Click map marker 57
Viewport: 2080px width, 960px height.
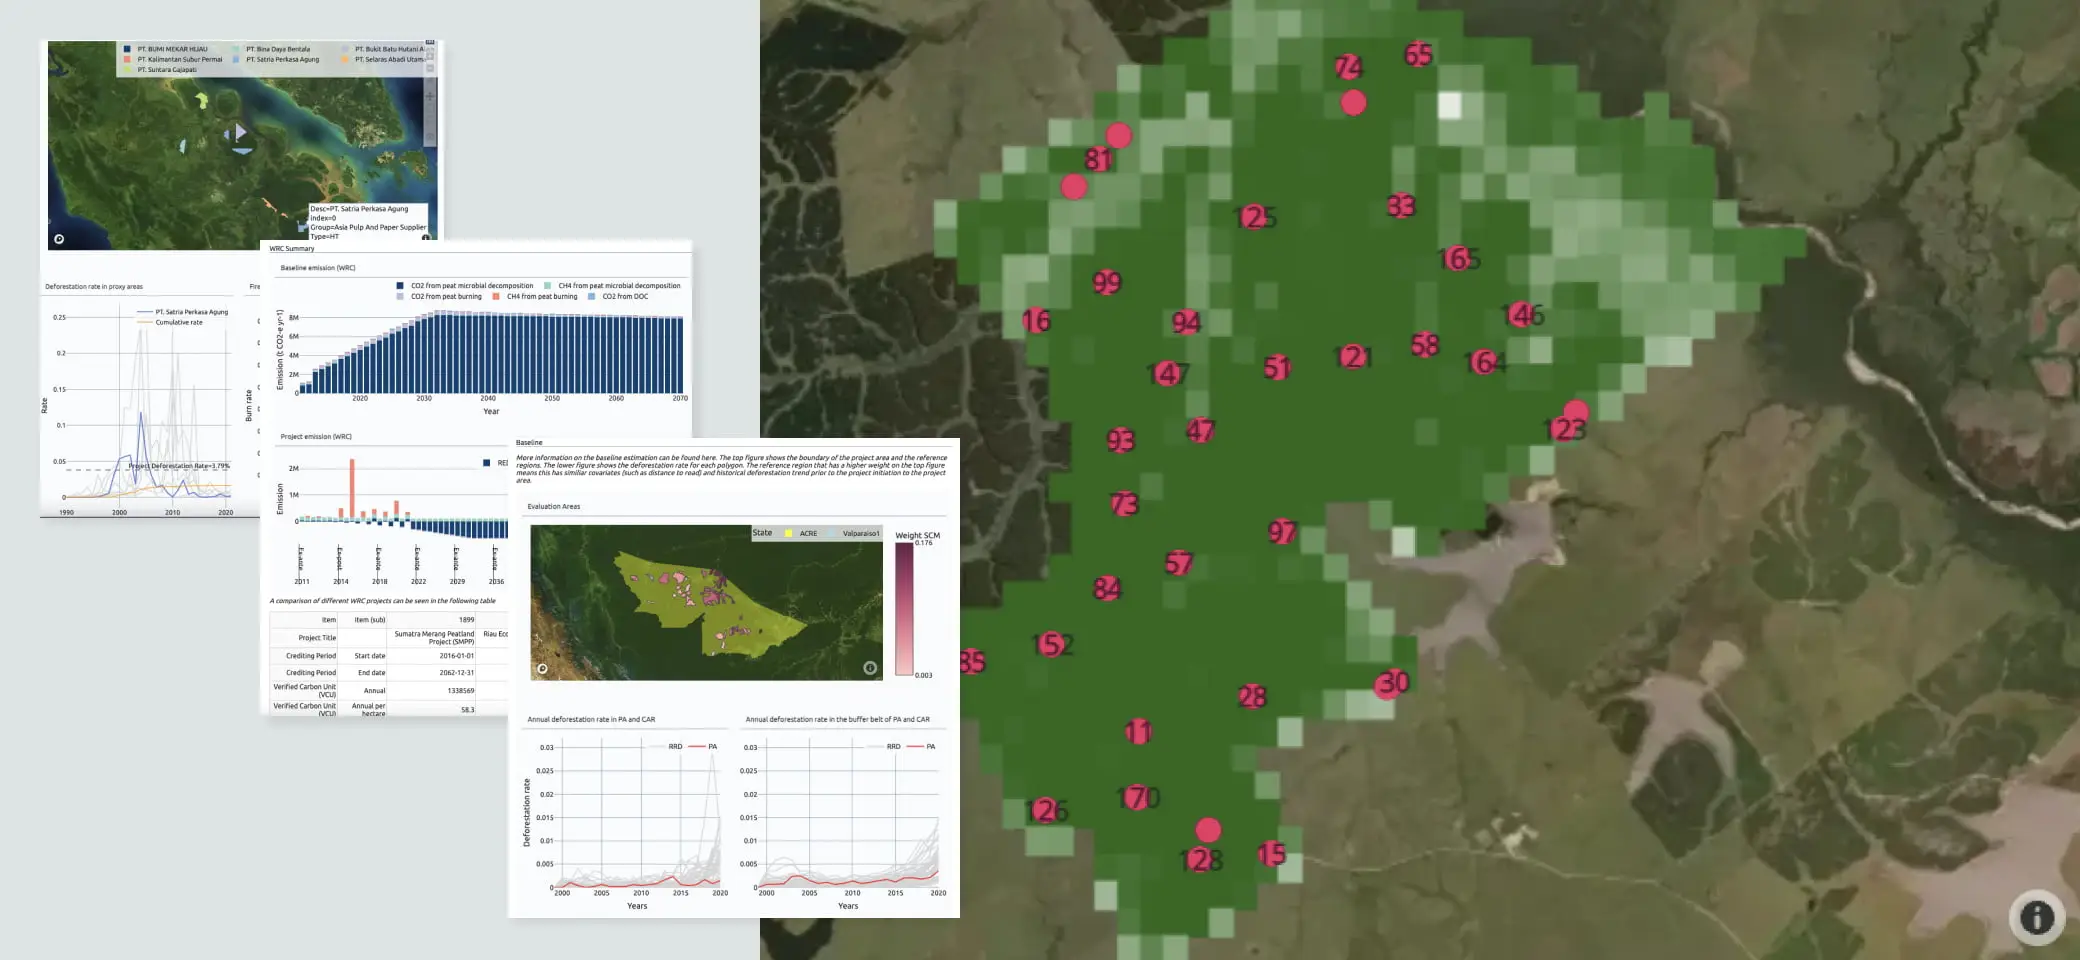[1179, 564]
